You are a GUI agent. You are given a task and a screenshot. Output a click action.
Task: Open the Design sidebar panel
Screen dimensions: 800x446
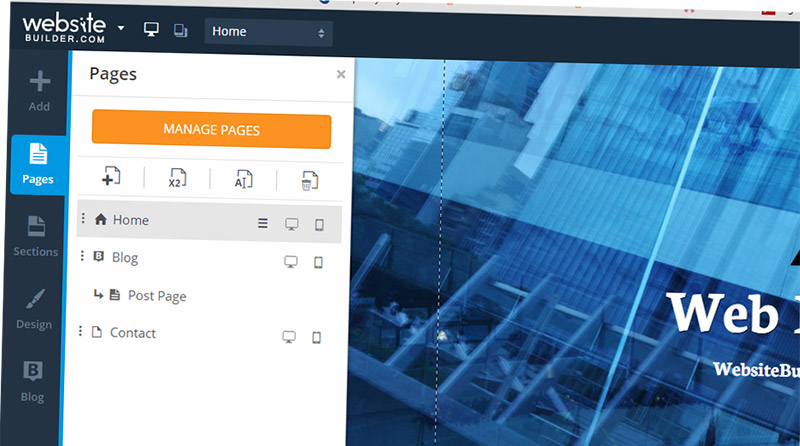tap(34, 309)
